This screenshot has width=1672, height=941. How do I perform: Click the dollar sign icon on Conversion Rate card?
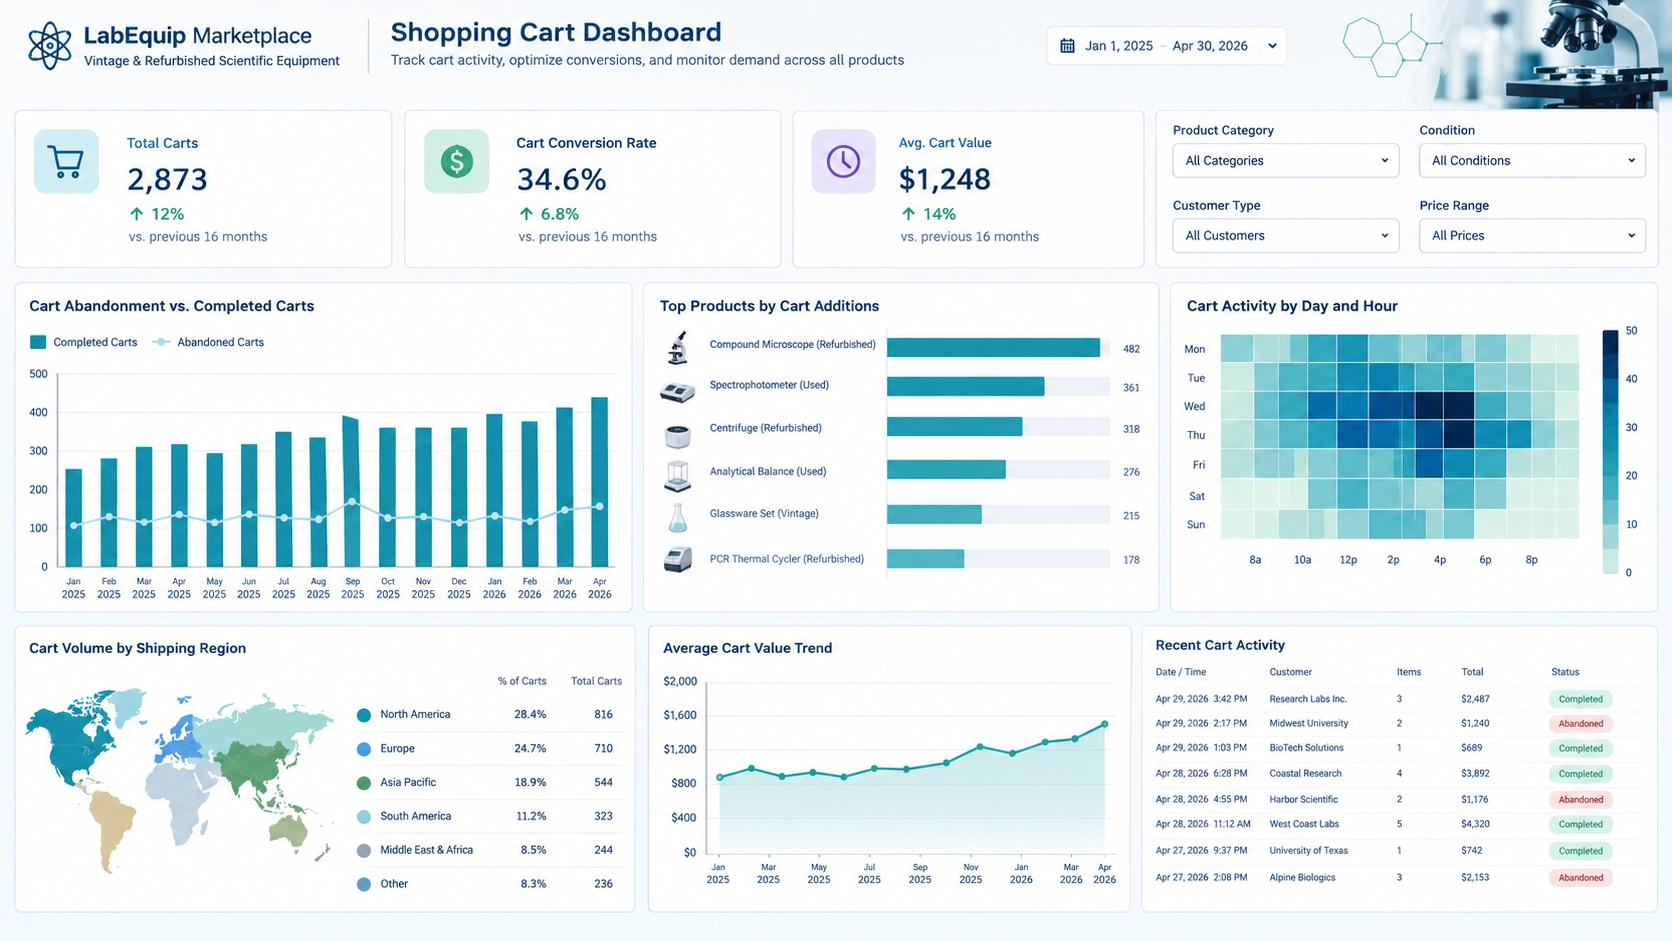[x=457, y=161]
